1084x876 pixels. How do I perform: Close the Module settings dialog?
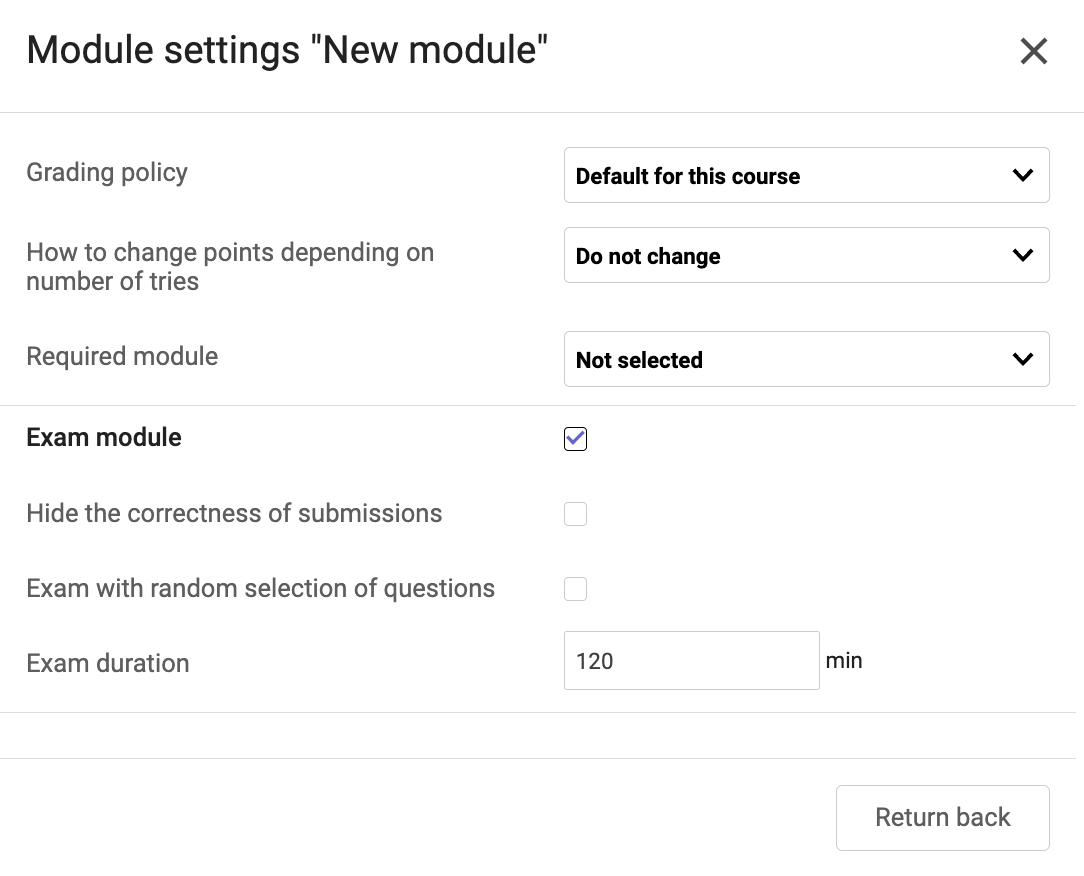coord(1033,51)
